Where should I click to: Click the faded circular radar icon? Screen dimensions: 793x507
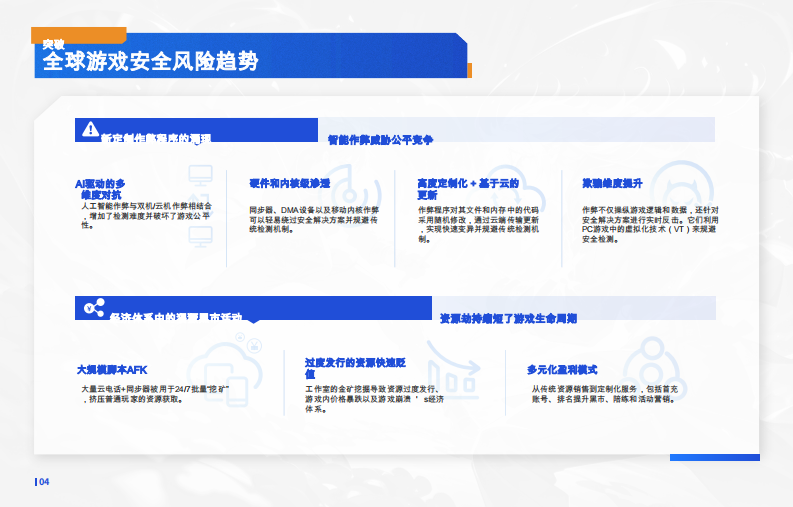pos(351,195)
